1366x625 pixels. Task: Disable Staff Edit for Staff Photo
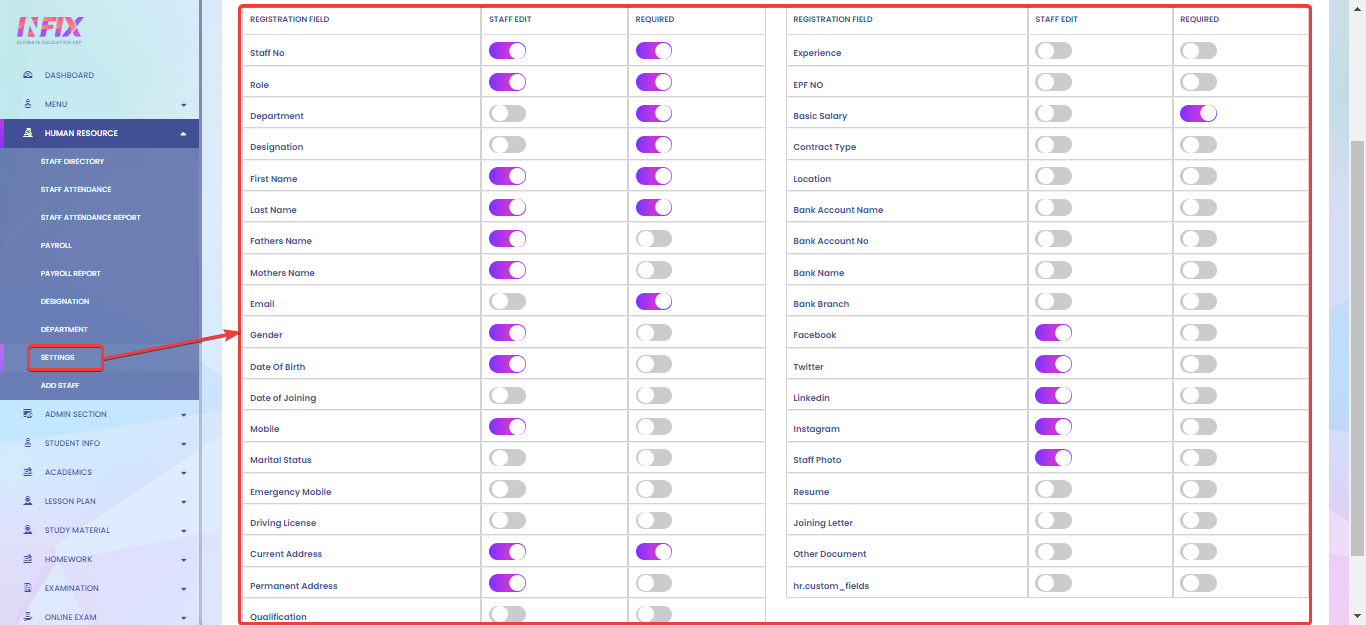tap(1053, 457)
